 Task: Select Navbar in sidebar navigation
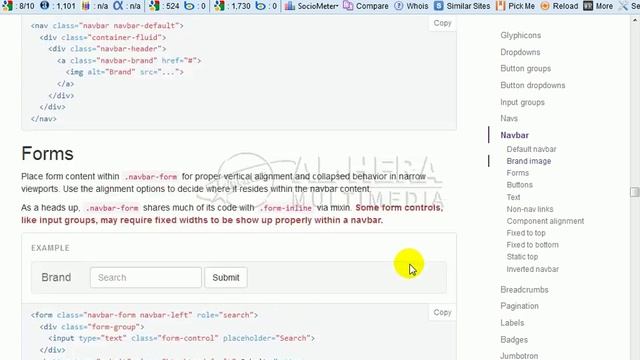[x=514, y=135]
